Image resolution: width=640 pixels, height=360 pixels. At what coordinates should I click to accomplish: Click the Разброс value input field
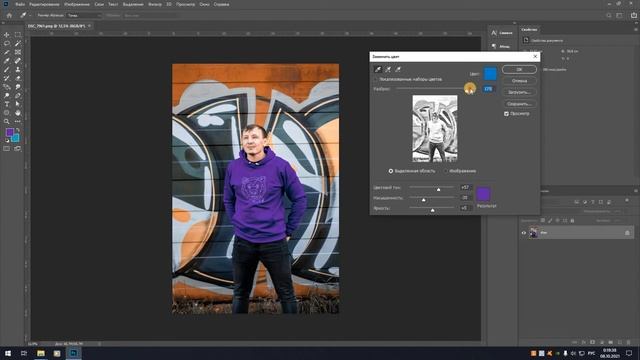488,89
